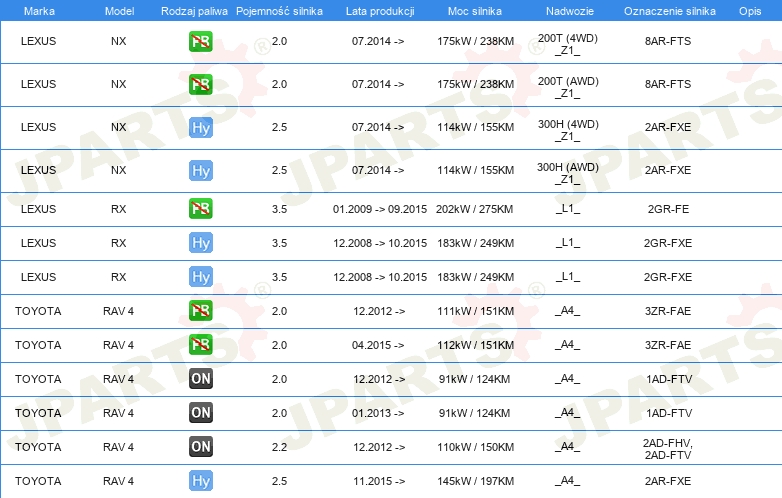Click petrol icon in RAV 4 04.2015 row

[x=201, y=345]
